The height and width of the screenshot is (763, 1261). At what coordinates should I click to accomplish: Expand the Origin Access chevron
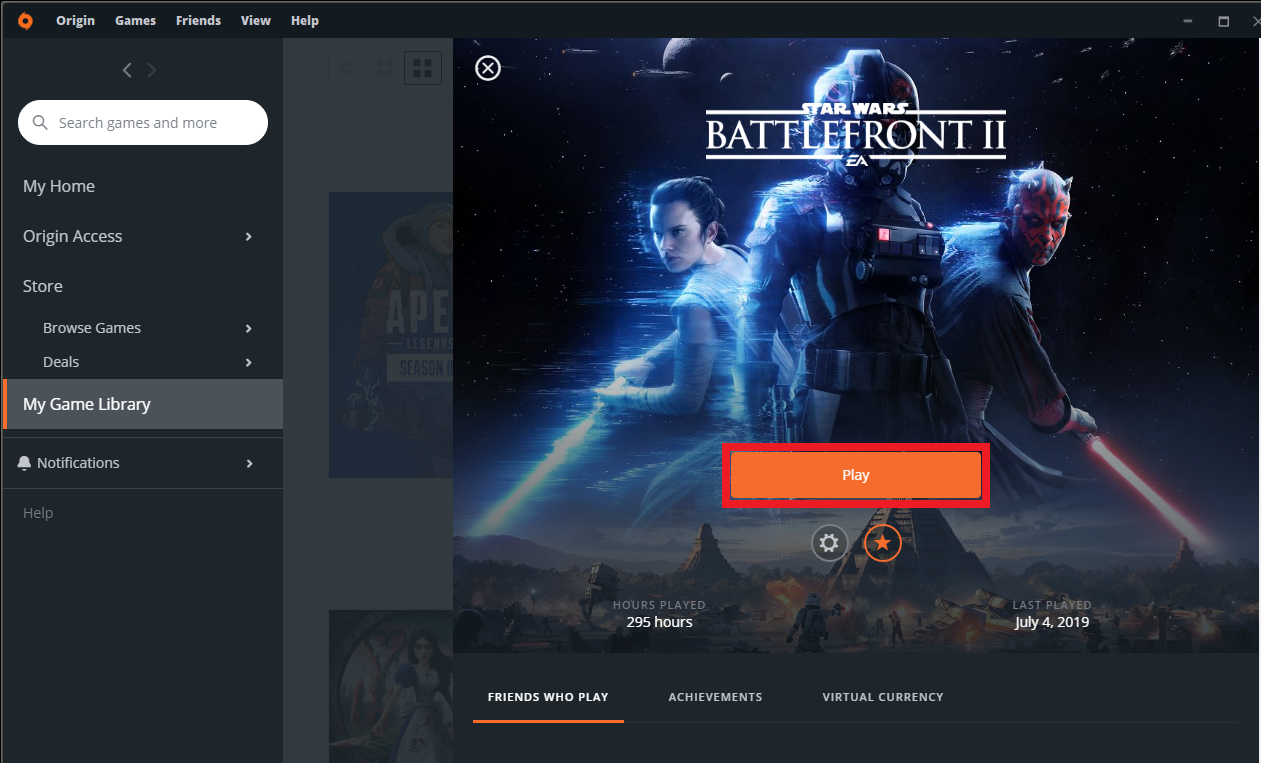click(249, 236)
